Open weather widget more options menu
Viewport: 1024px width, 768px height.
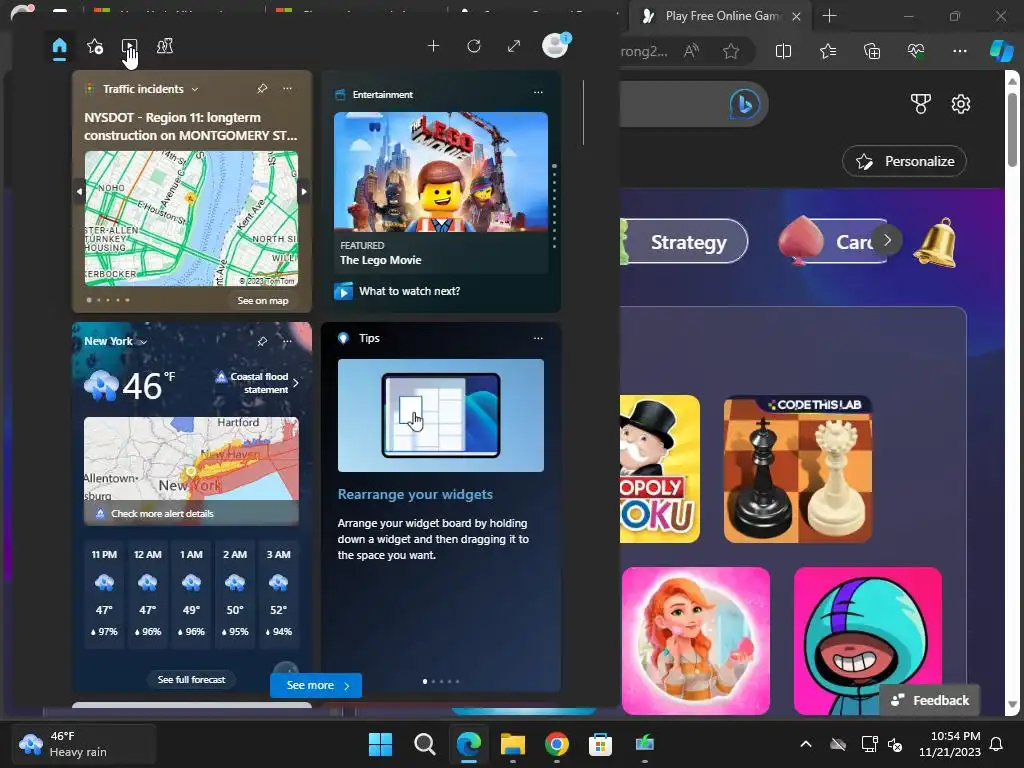[287, 341]
